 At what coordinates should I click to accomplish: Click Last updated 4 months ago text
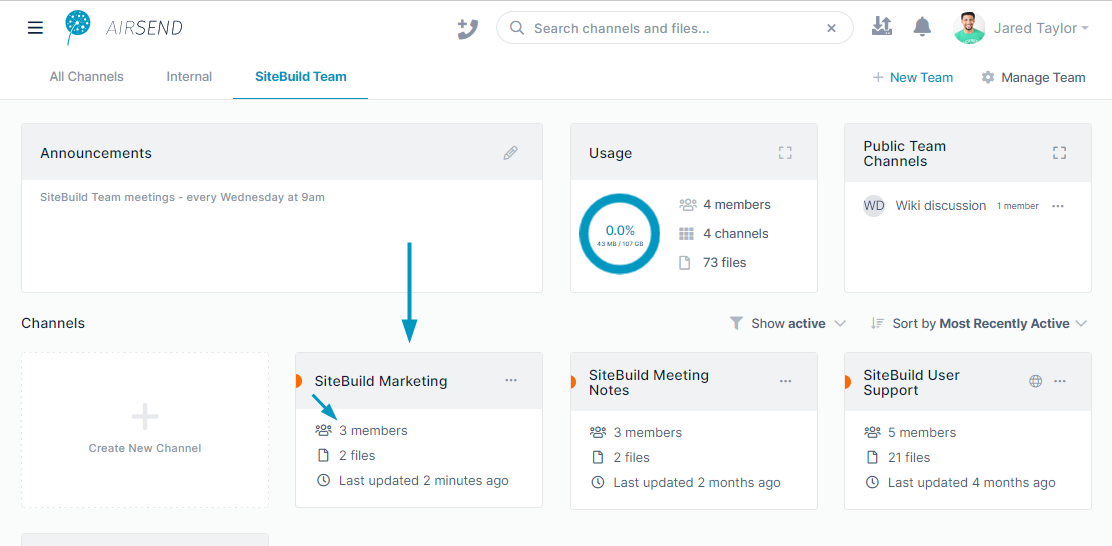tap(972, 482)
